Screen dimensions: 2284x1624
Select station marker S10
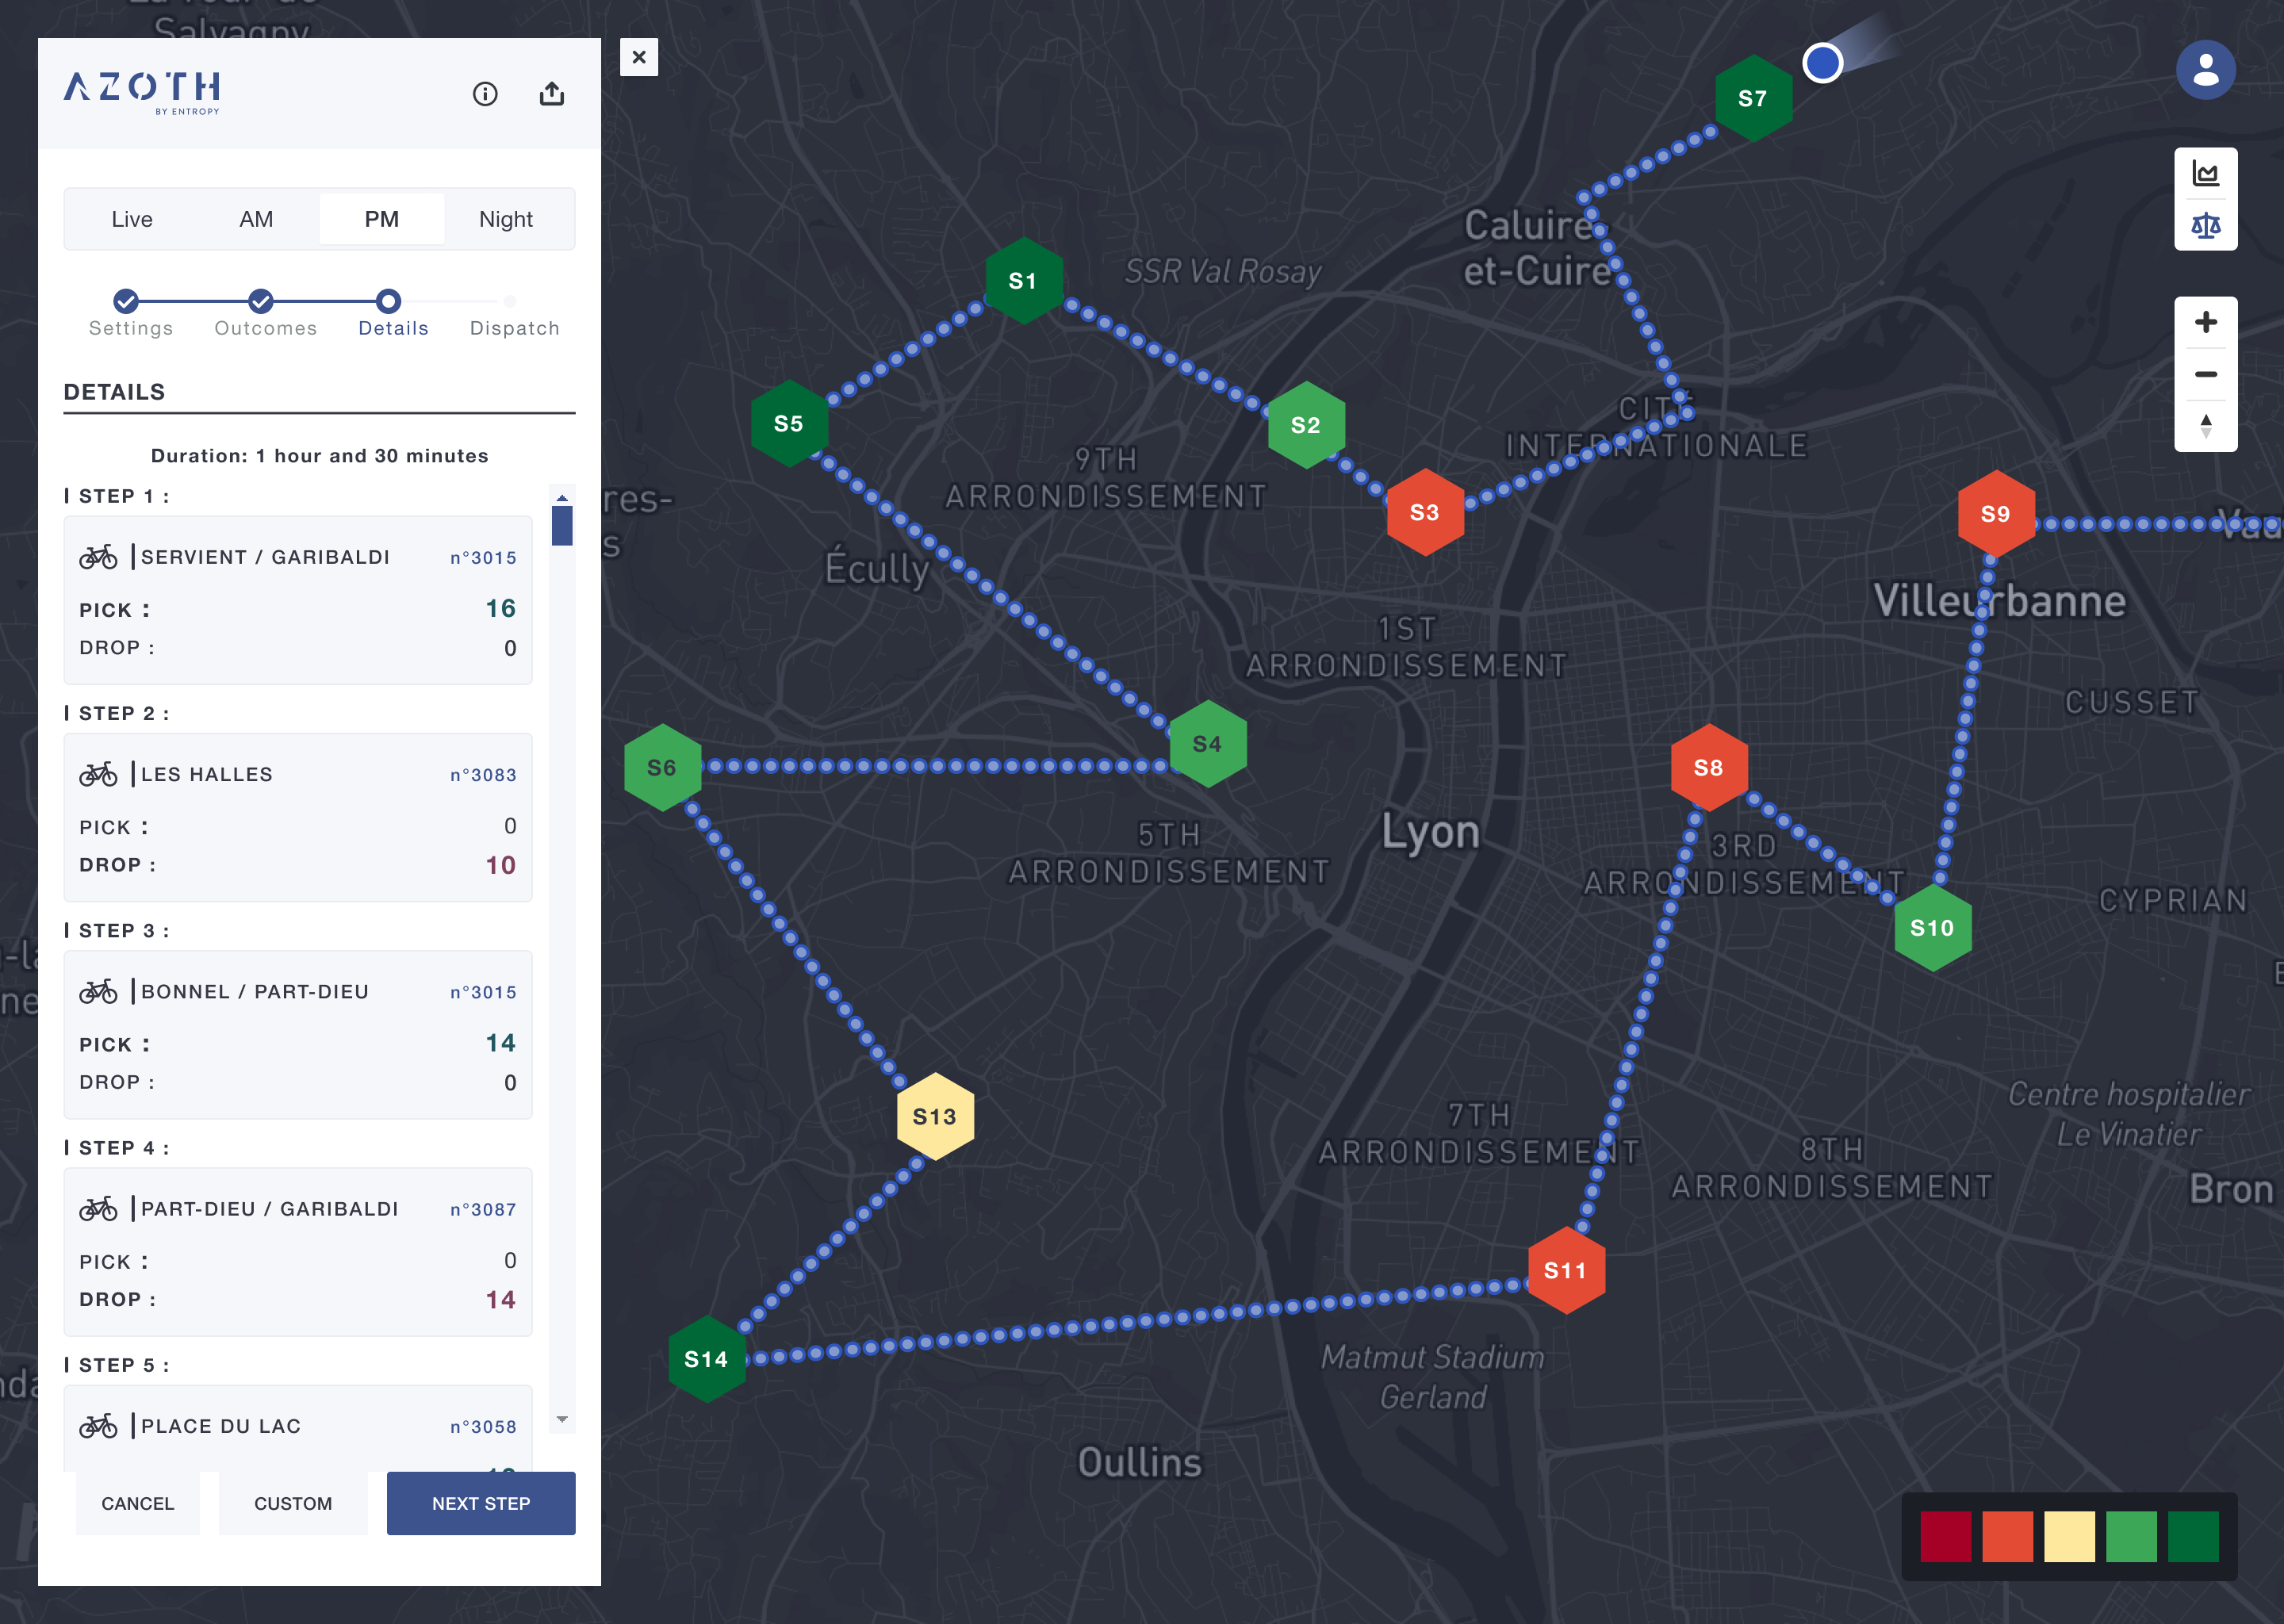pos(1933,927)
